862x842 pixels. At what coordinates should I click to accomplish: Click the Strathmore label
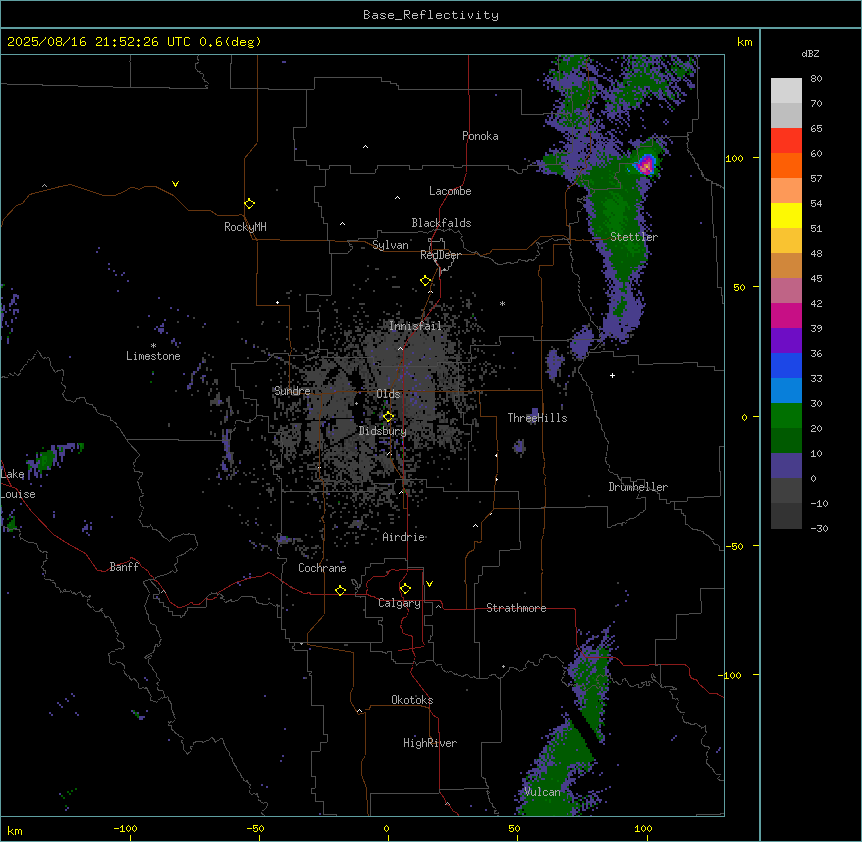click(516, 608)
